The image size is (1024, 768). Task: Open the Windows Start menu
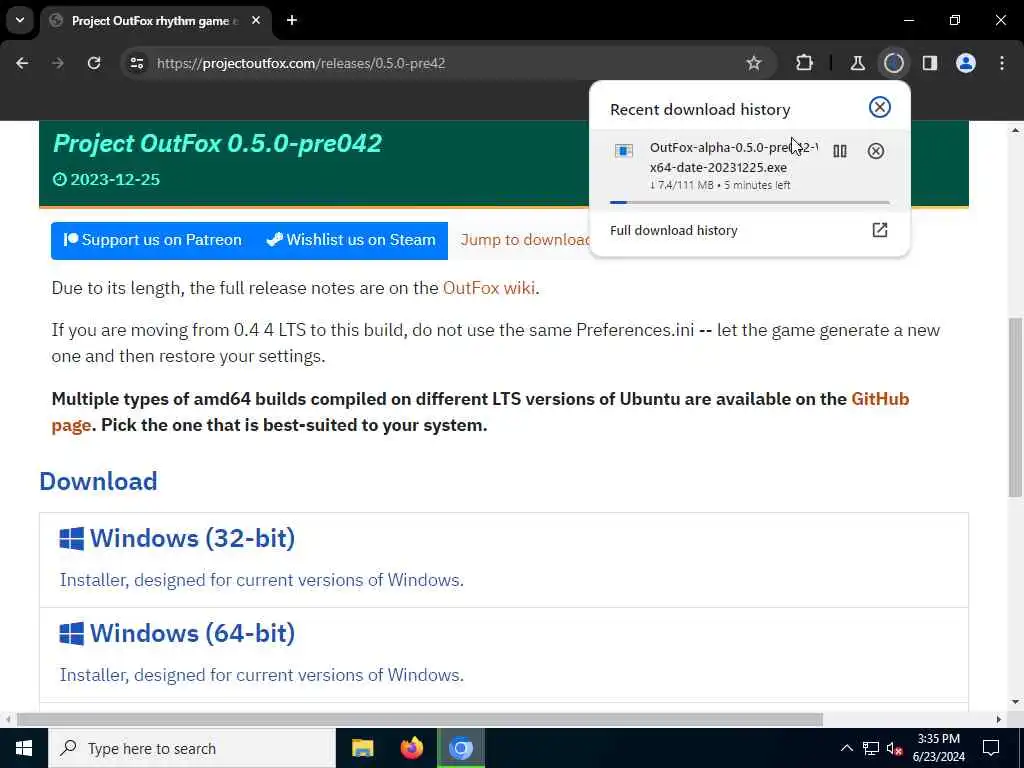(24, 748)
